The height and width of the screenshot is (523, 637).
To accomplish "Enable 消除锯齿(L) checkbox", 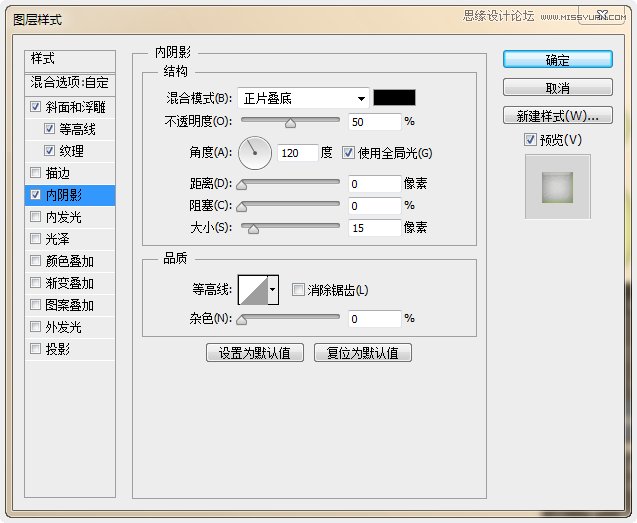I will click(x=298, y=290).
